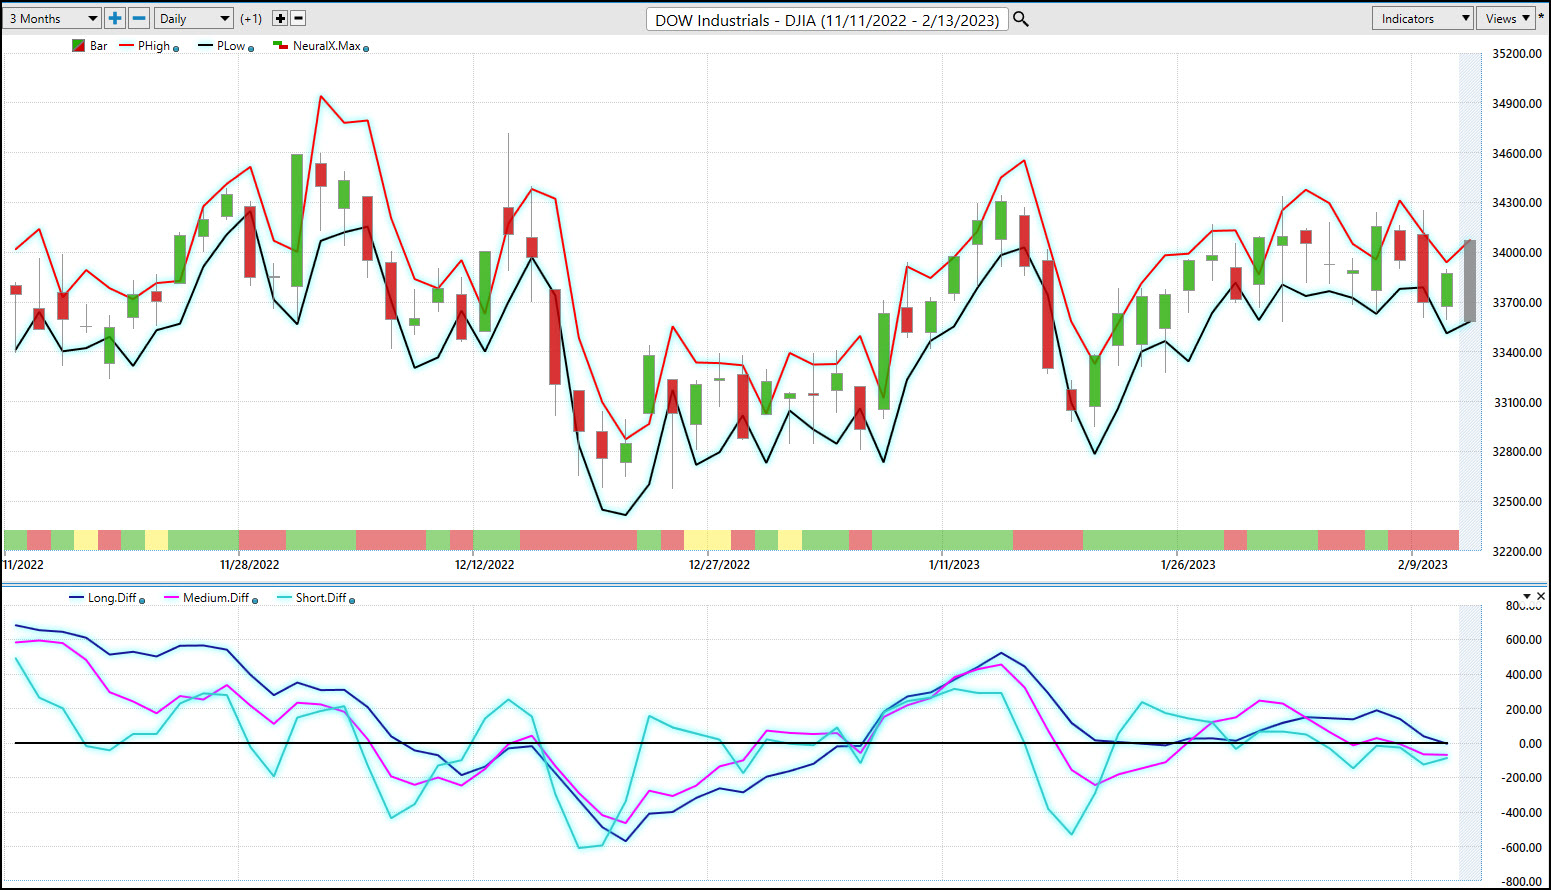Image resolution: width=1551 pixels, height=890 pixels.
Task: Click the PHigh red line swatch
Action: pyautogui.click(x=126, y=46)
